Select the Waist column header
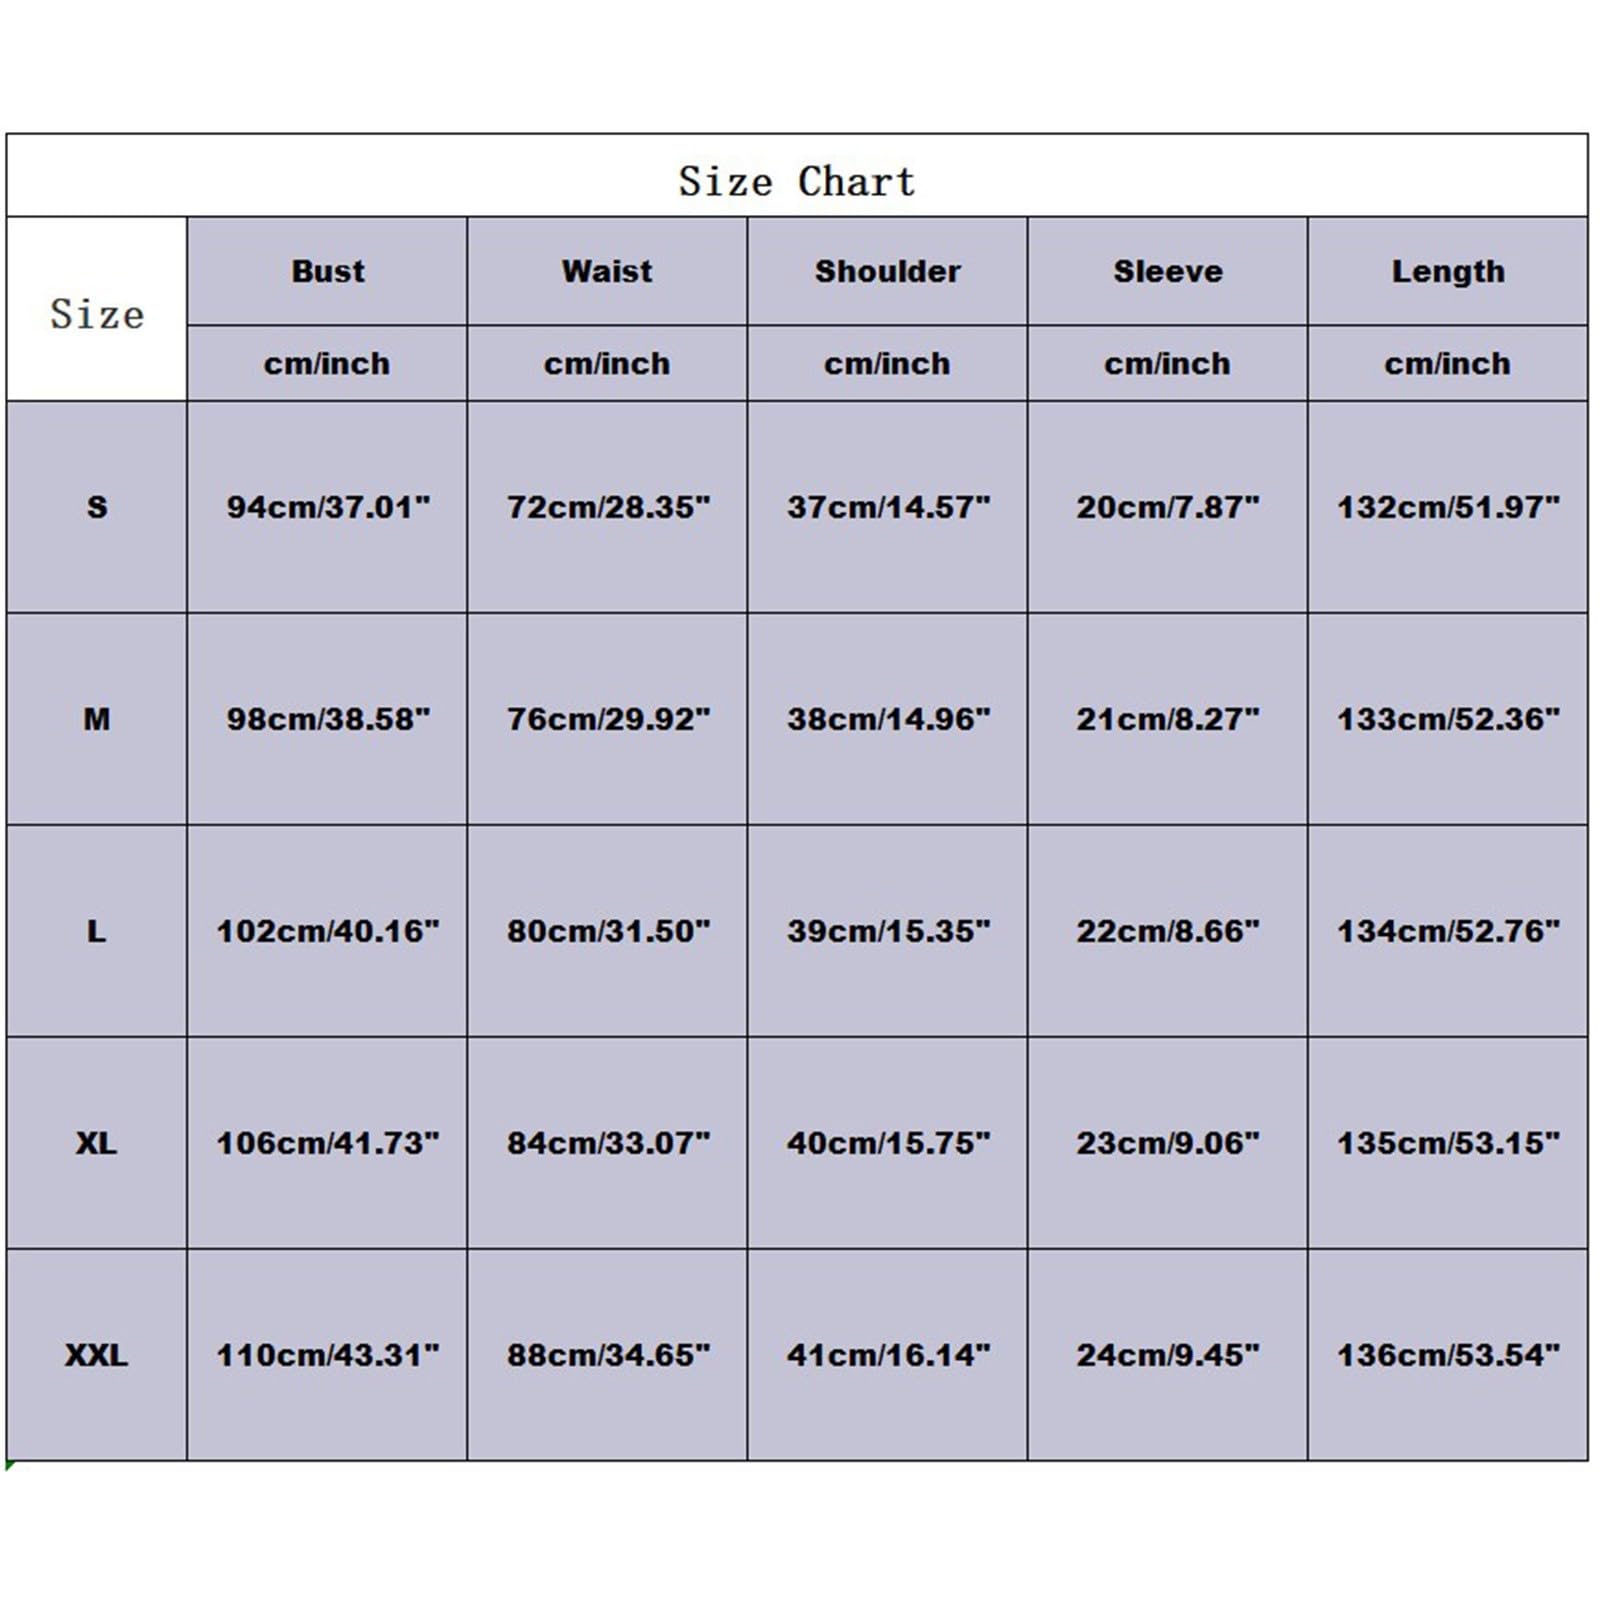 click(x=607, y=271)
